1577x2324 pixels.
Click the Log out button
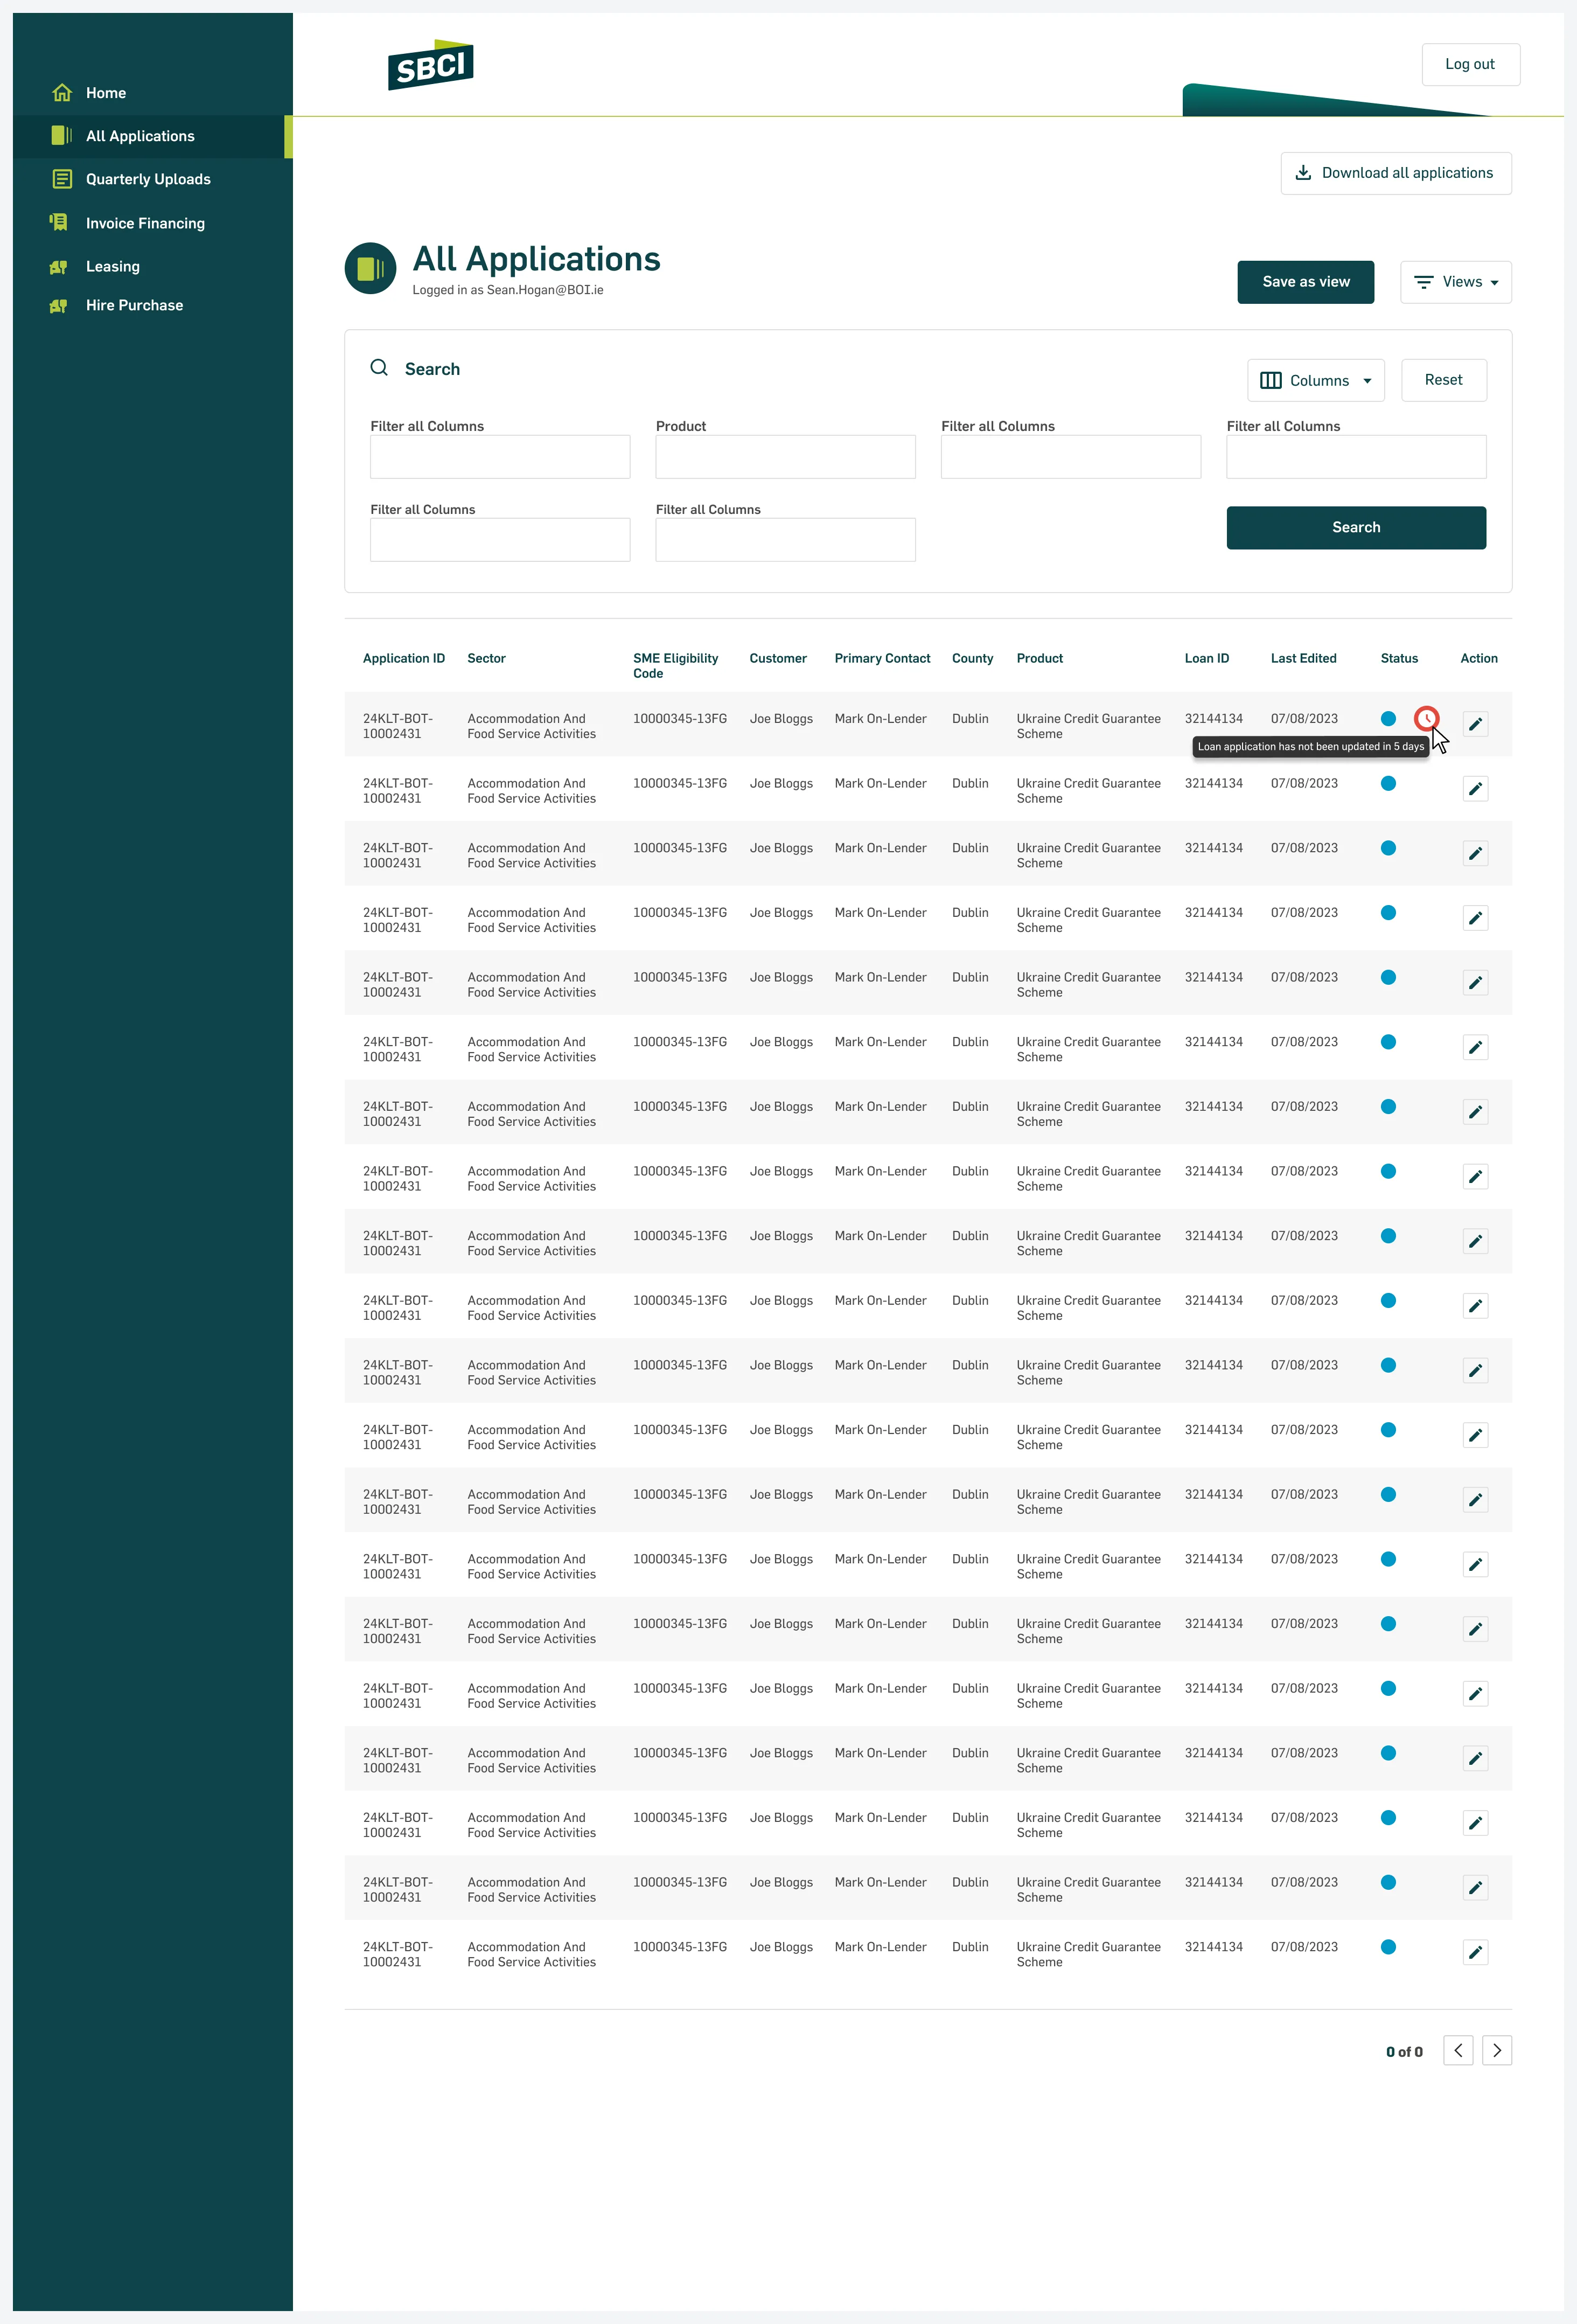[1471, 64]
